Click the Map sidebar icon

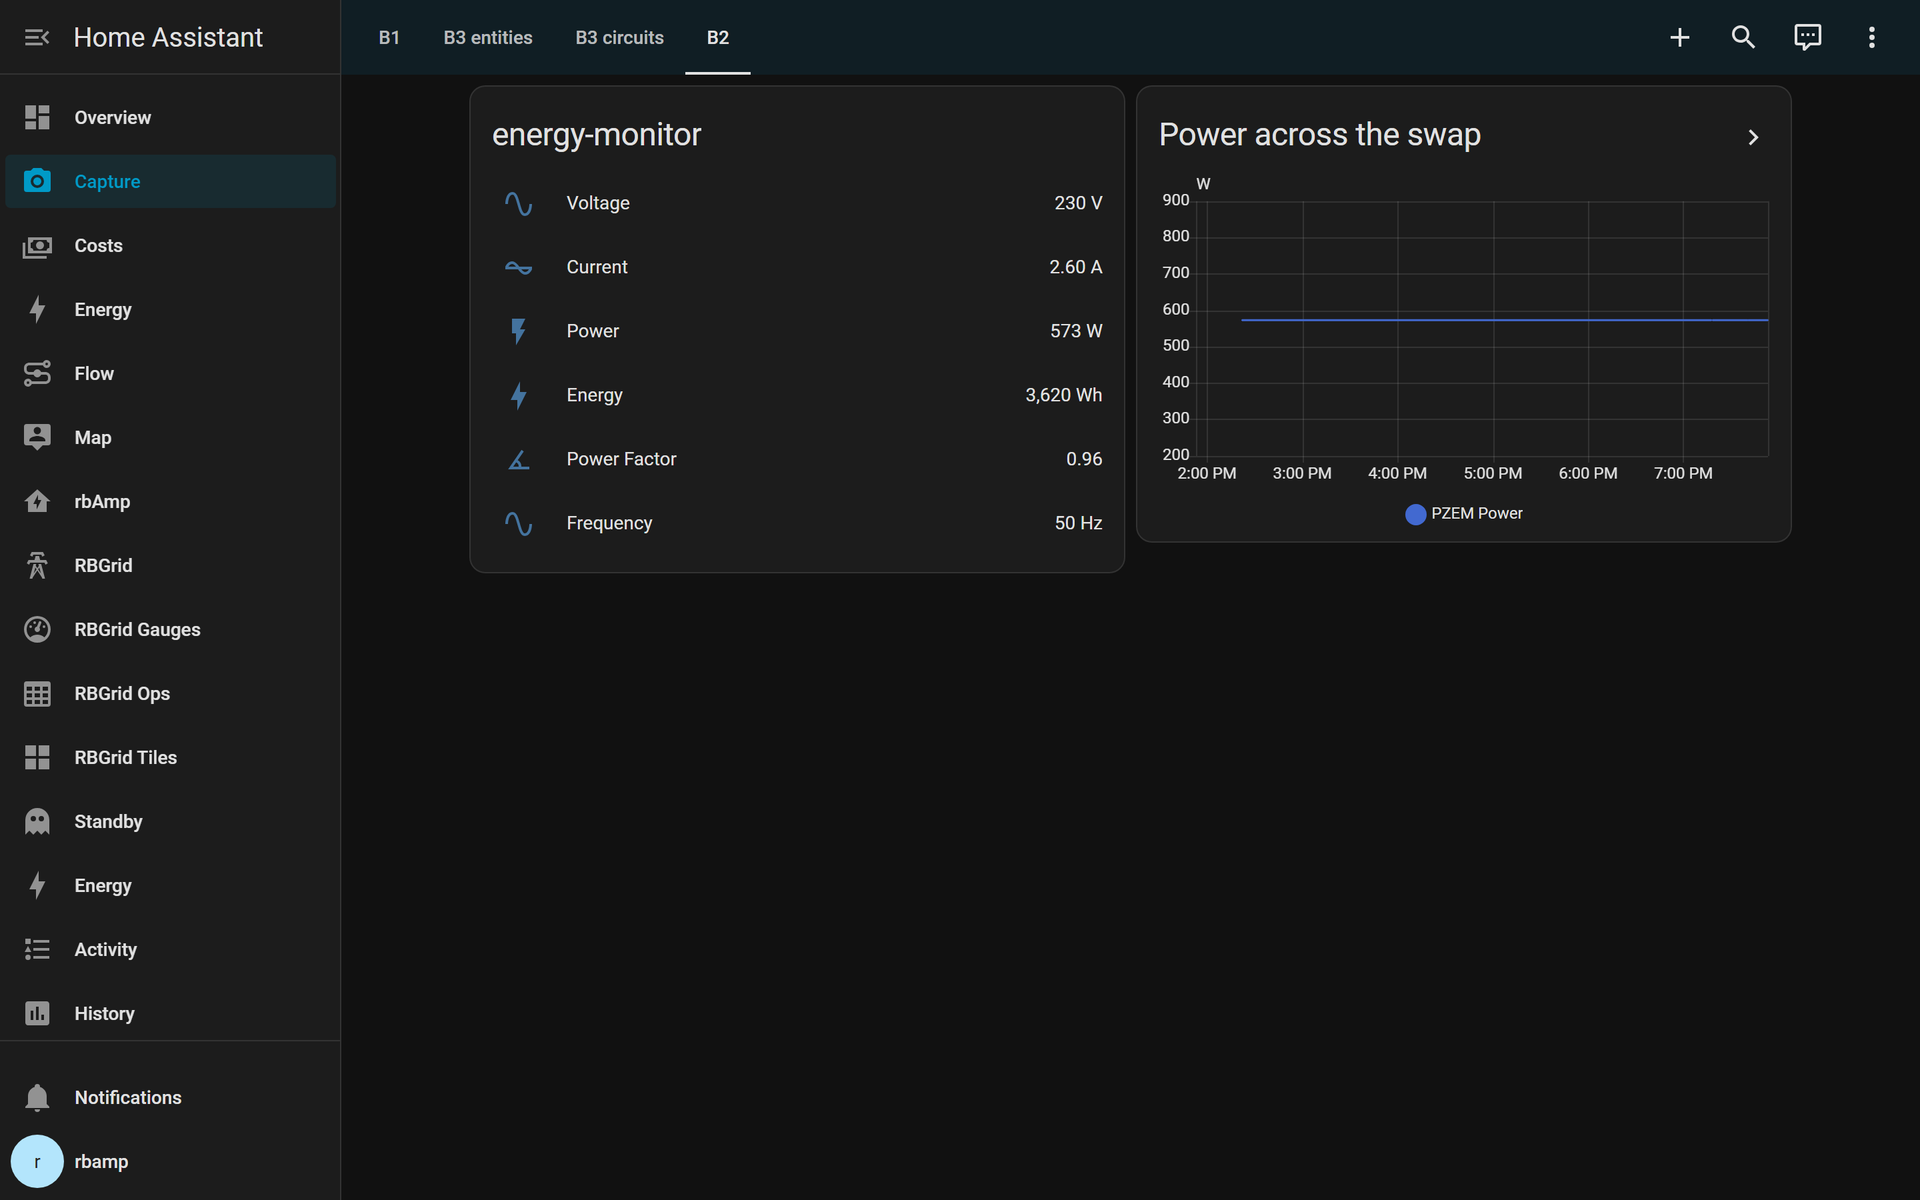pyautogui.click(x=37, y=437)
